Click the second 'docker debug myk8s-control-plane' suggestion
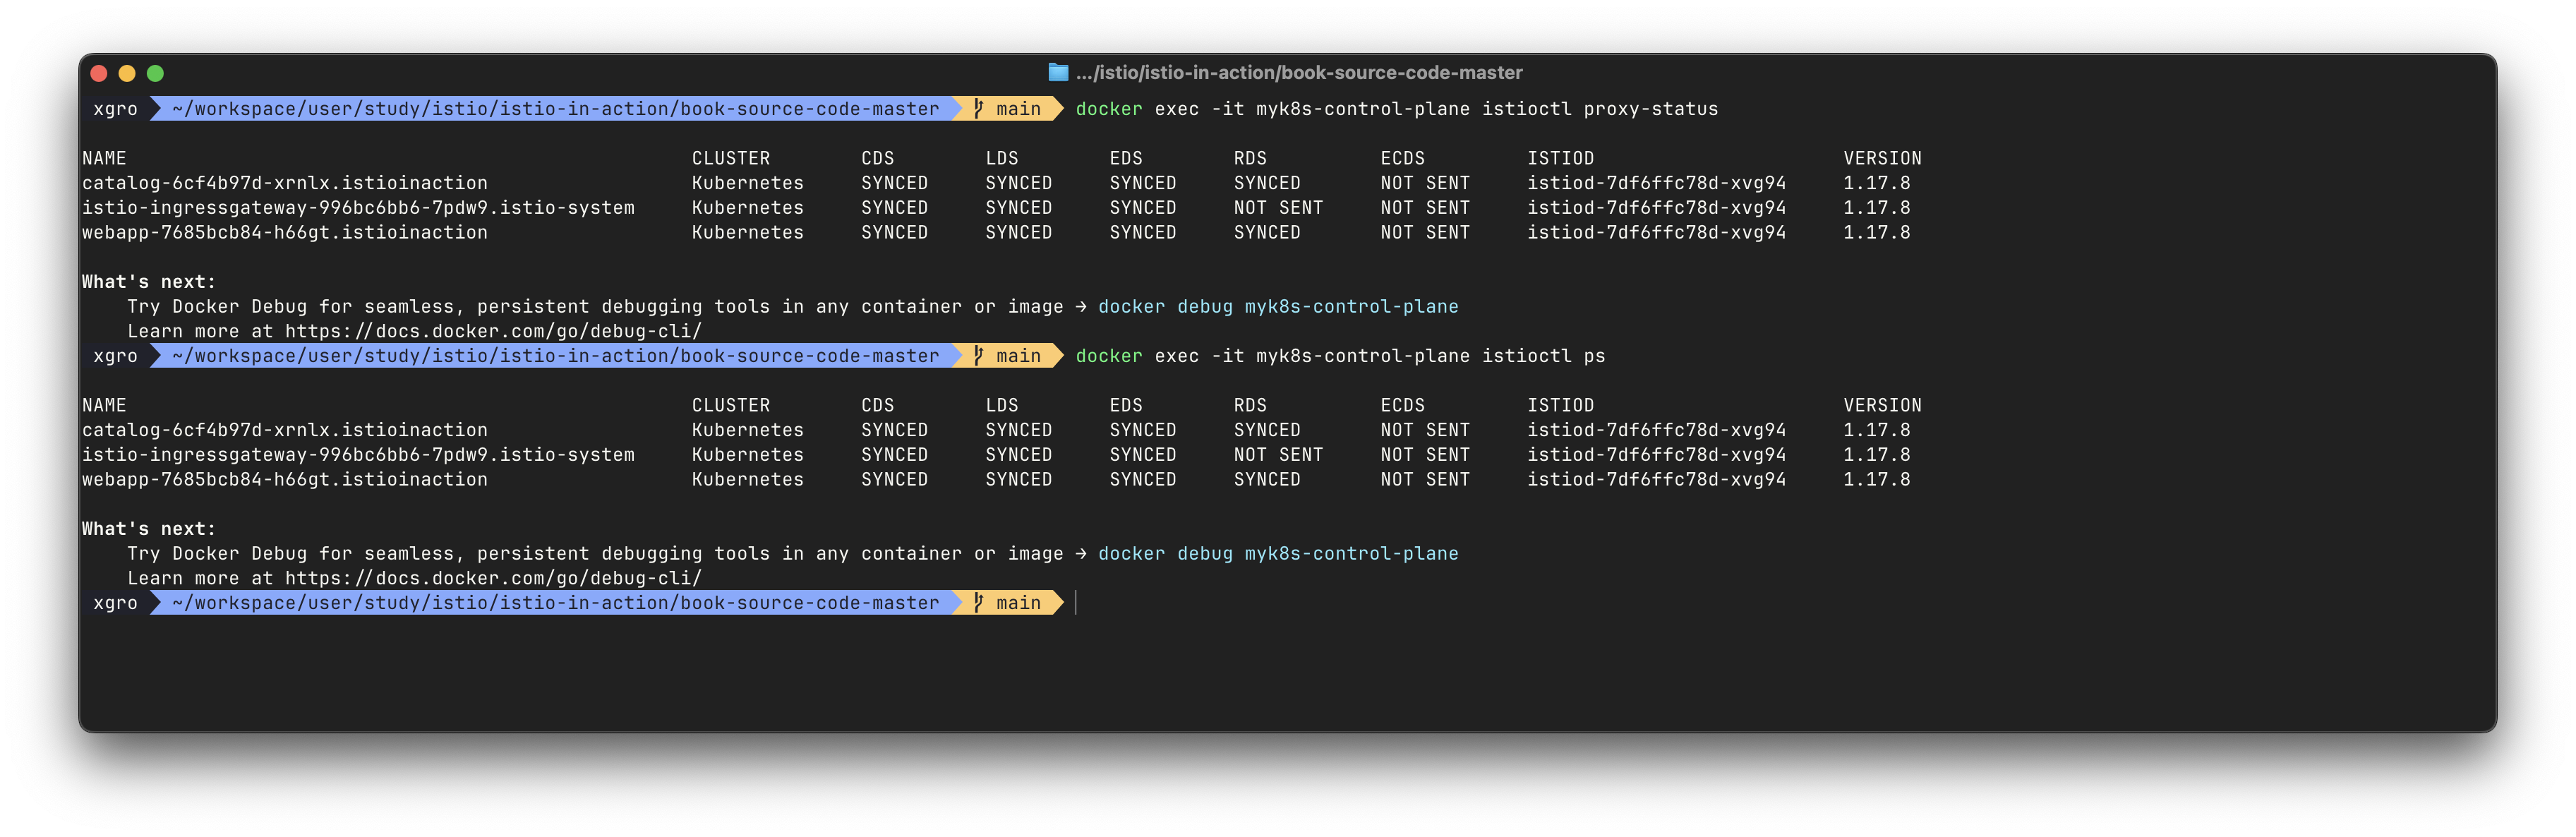 [1278, 553]
